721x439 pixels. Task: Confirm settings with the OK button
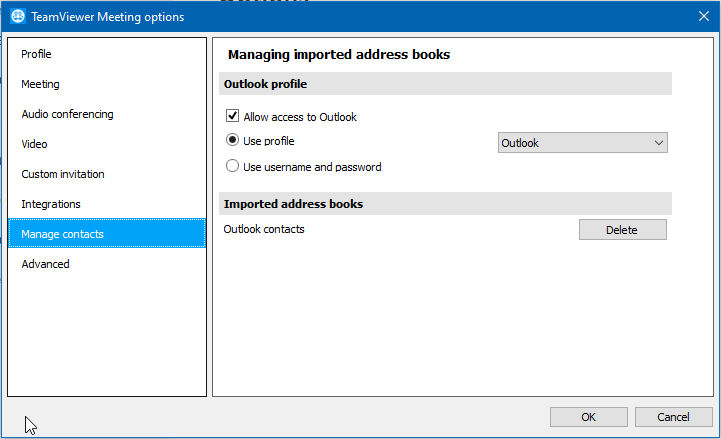589,417
